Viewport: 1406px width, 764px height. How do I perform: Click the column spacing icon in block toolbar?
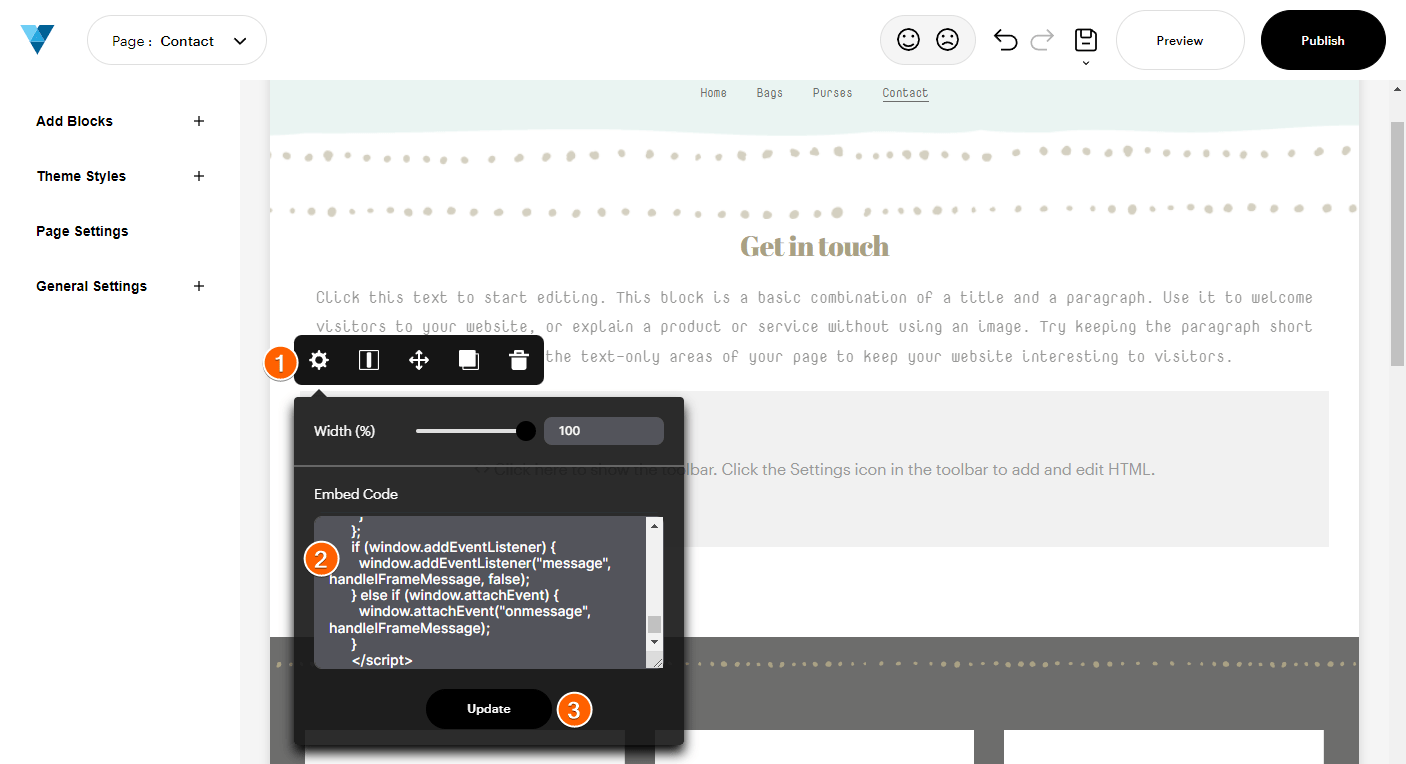tap(368, 360)
